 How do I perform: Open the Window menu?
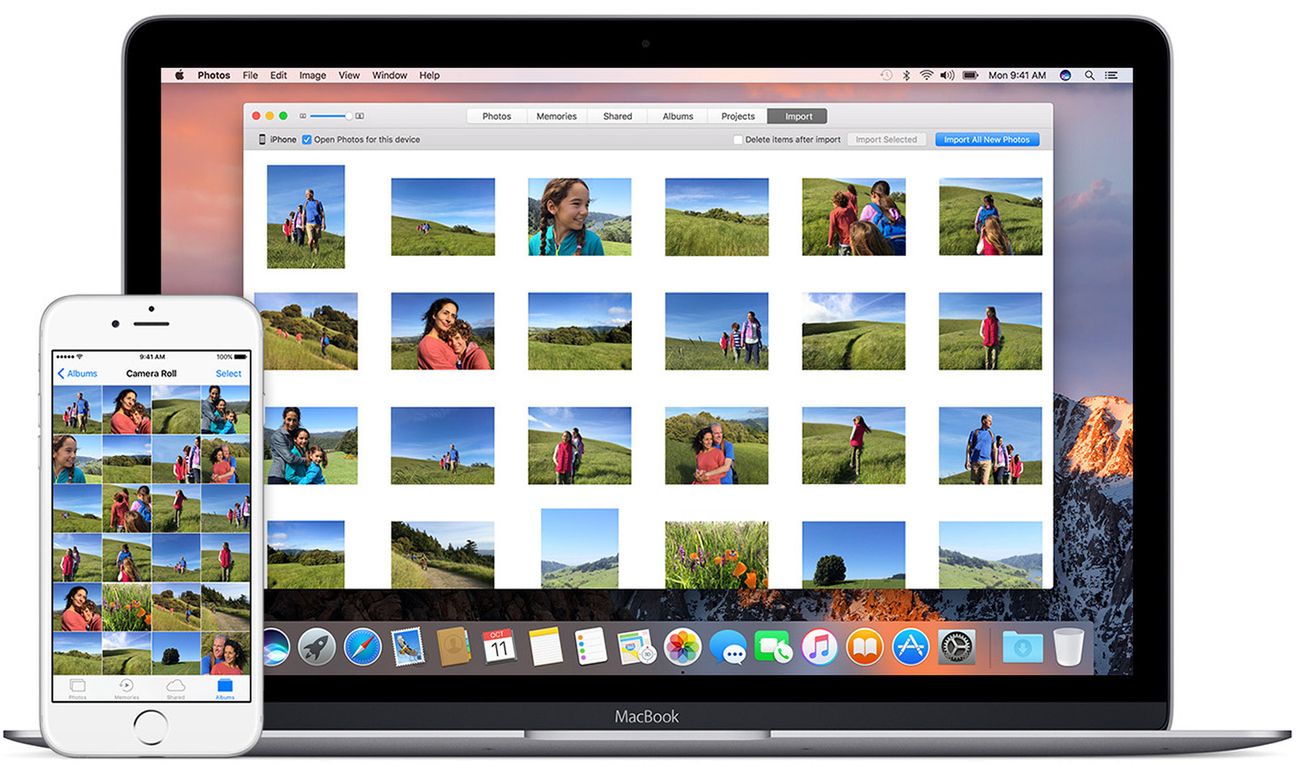(390, 75)
